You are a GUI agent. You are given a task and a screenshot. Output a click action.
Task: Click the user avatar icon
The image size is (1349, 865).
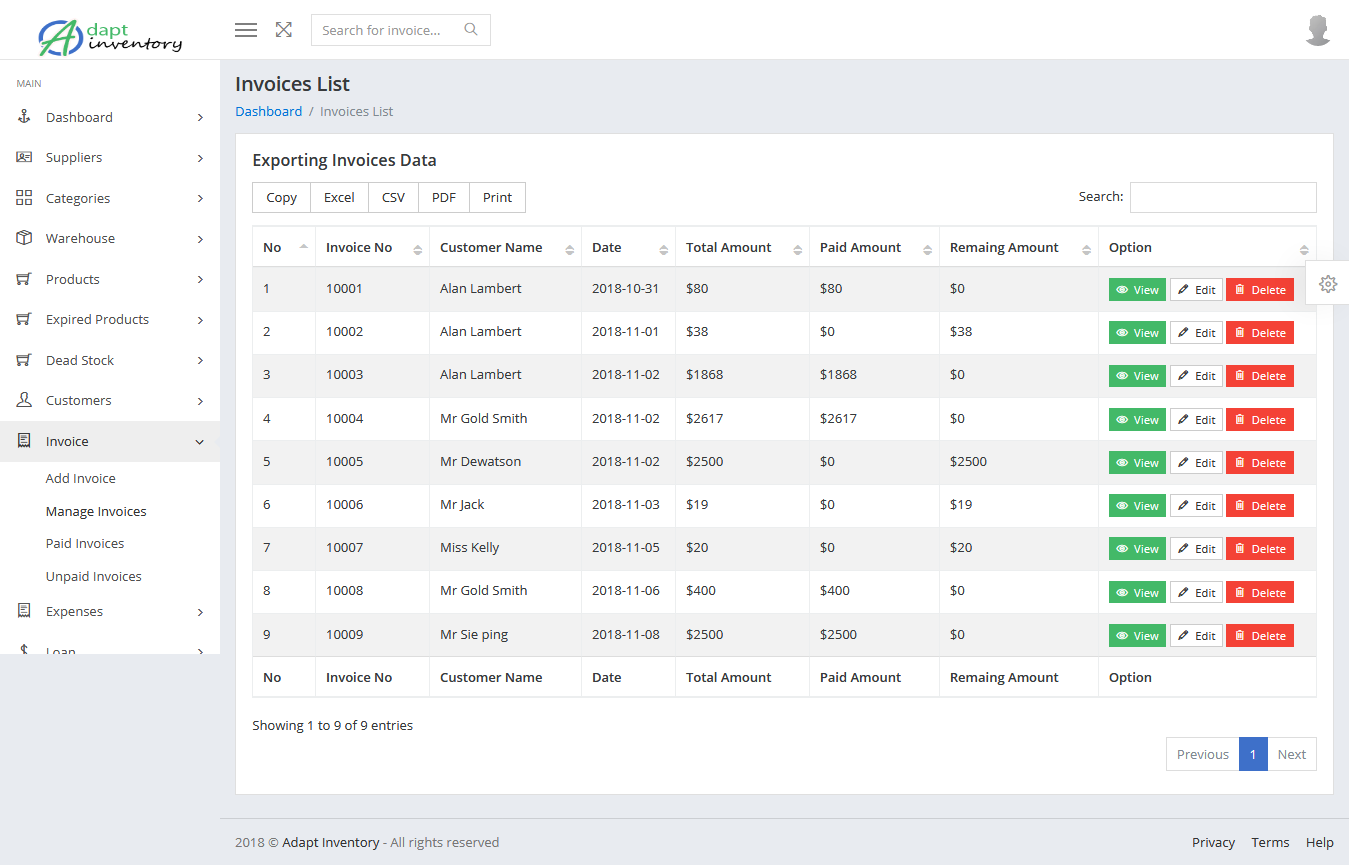coord(1318,30)
